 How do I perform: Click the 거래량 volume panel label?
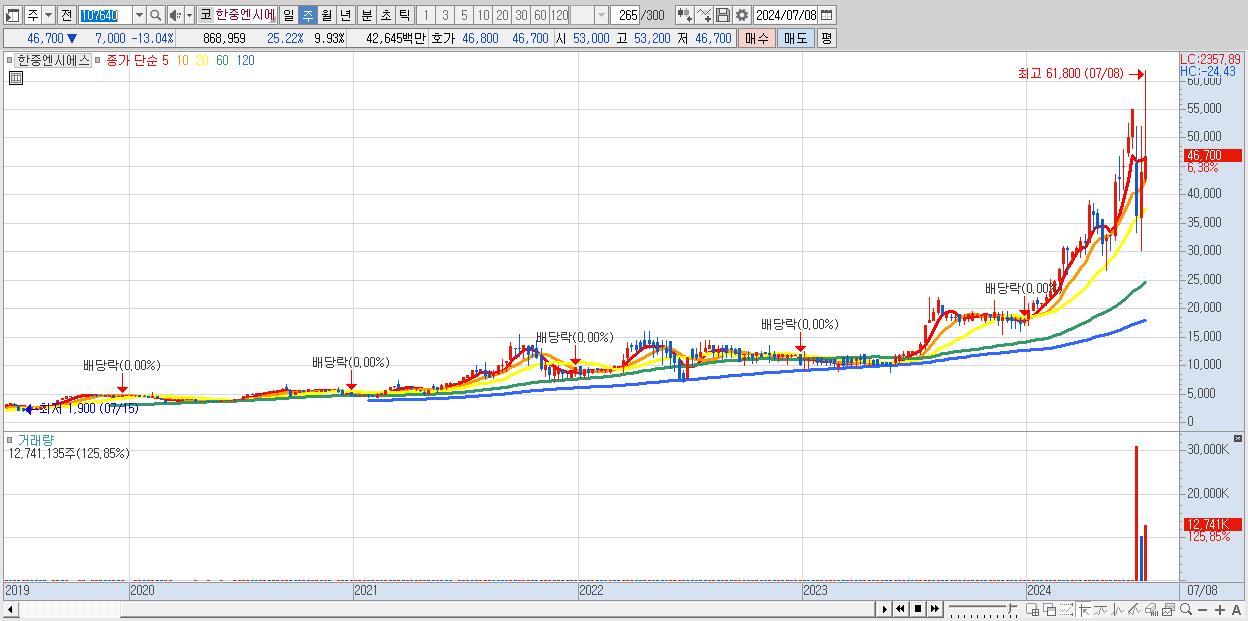(x=35, y=440)
